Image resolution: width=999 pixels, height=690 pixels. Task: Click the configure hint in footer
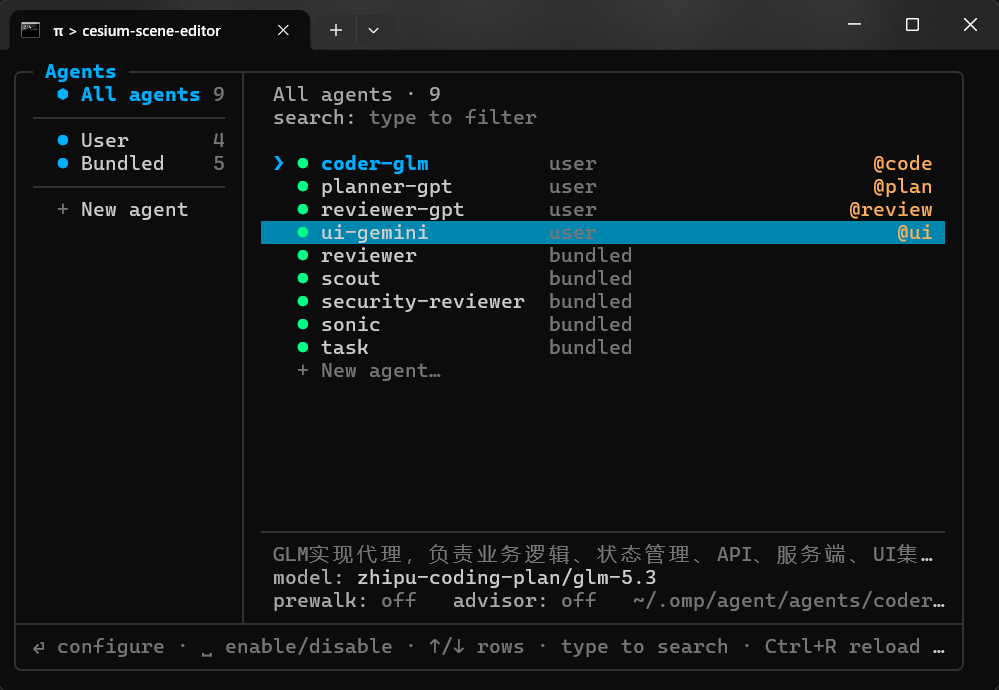99,647
